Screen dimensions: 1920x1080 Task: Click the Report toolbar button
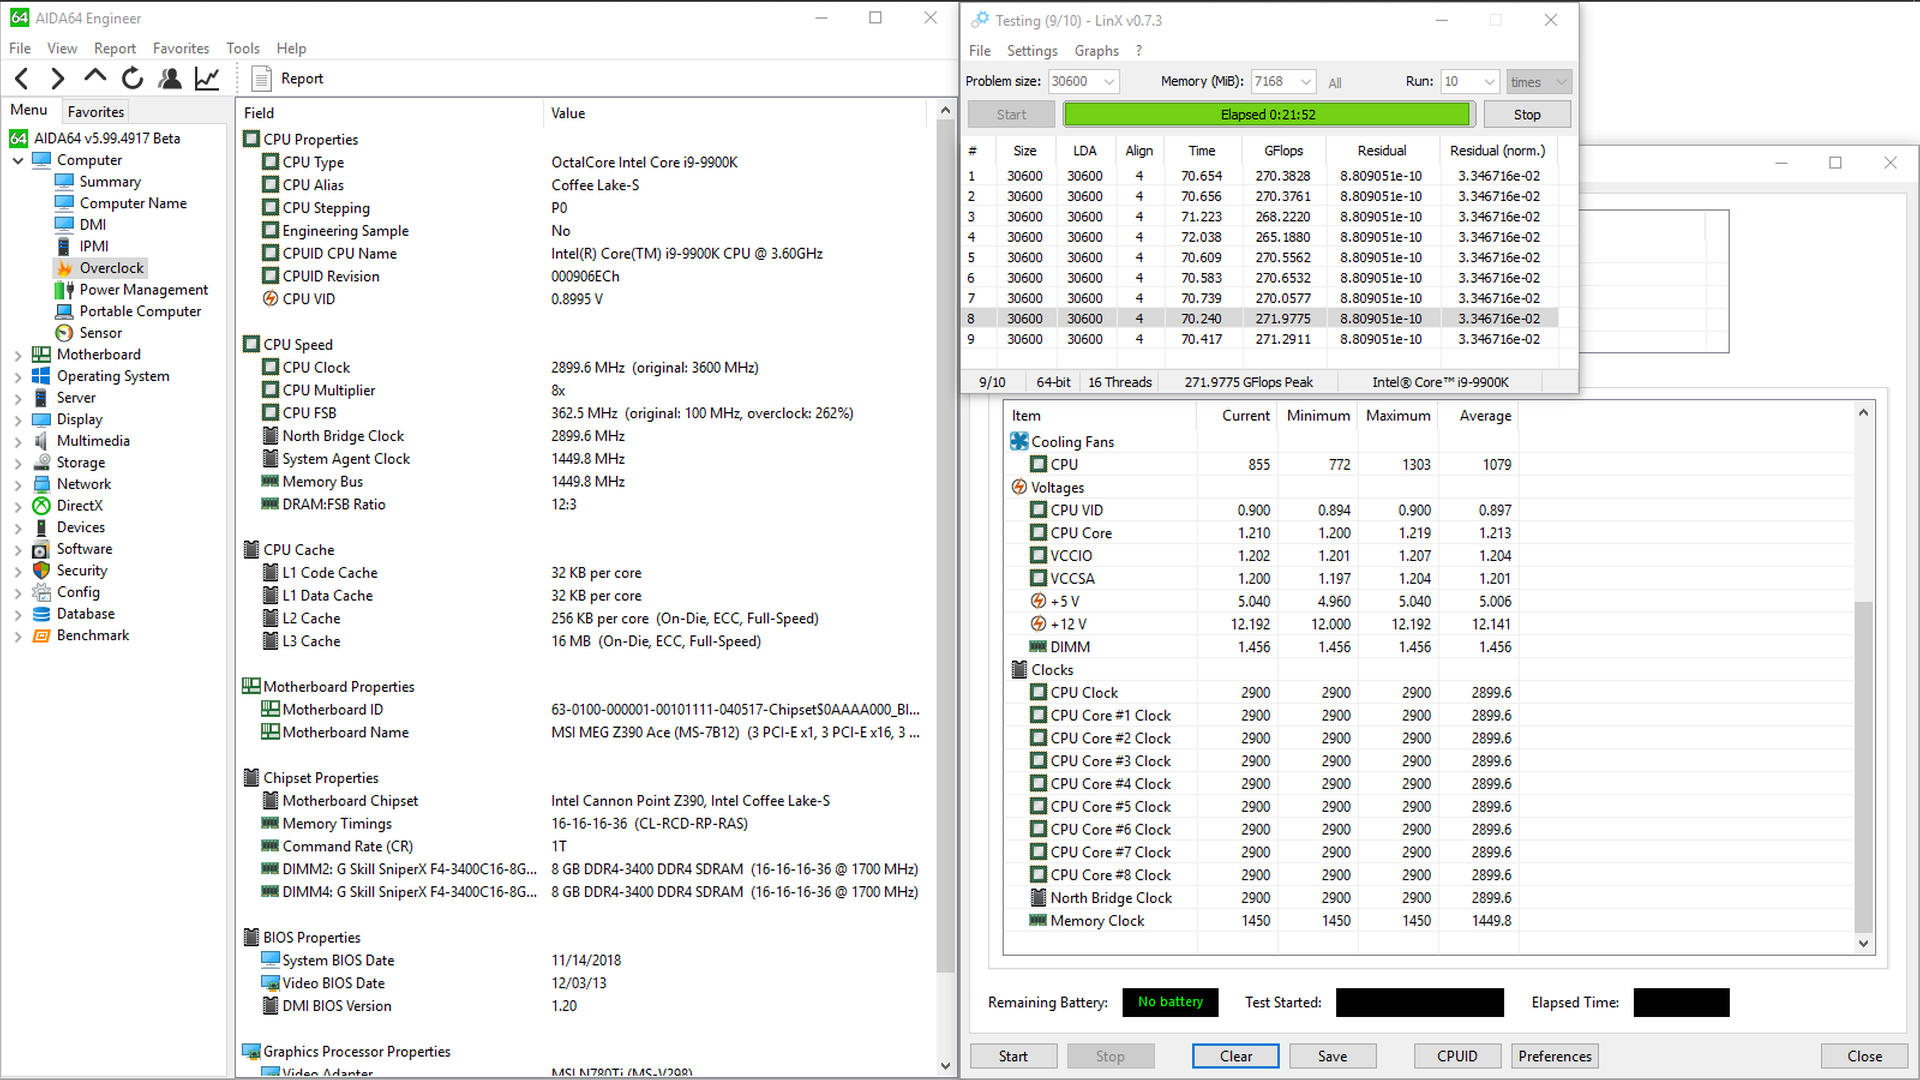(288, 78)
